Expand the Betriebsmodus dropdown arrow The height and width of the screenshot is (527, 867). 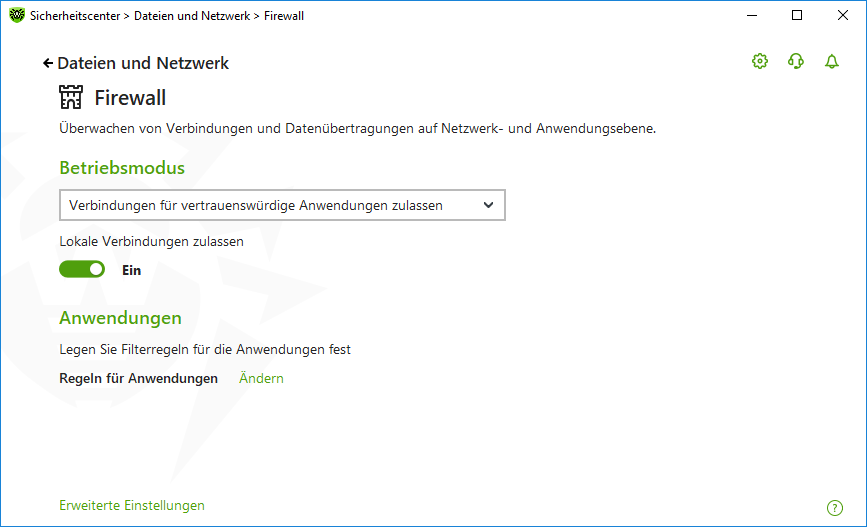click(488, 205)
